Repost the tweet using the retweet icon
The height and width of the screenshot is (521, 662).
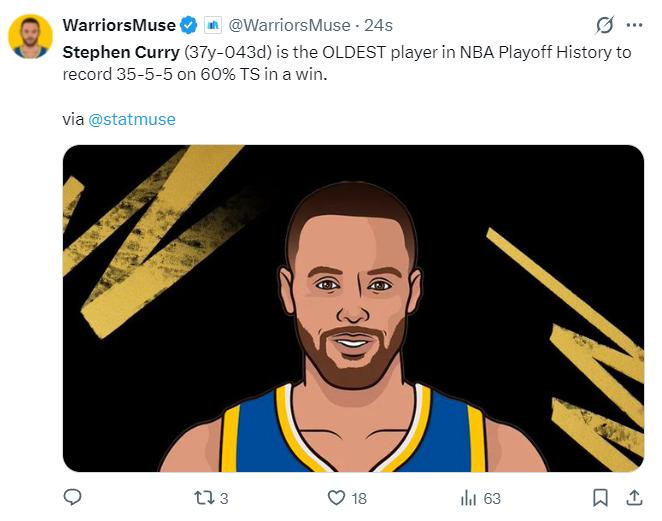[x=200, y=497]
